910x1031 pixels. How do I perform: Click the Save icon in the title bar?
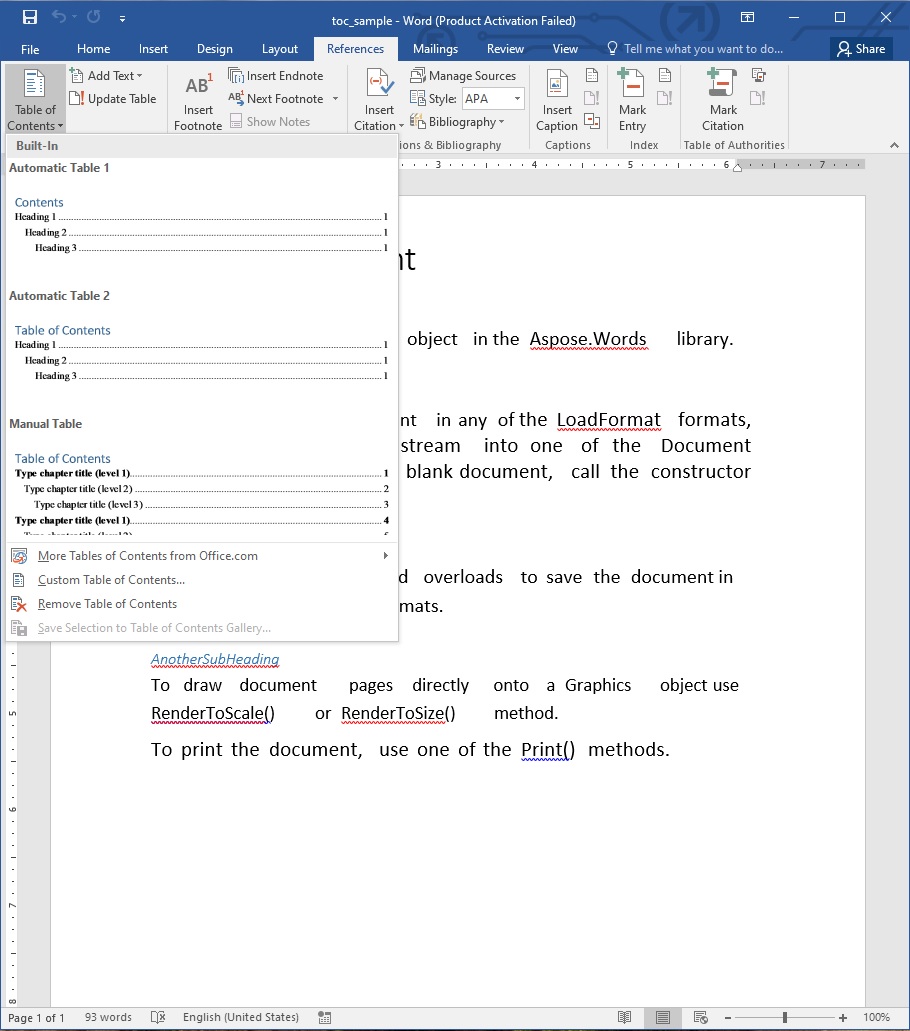tap(29, 17)
